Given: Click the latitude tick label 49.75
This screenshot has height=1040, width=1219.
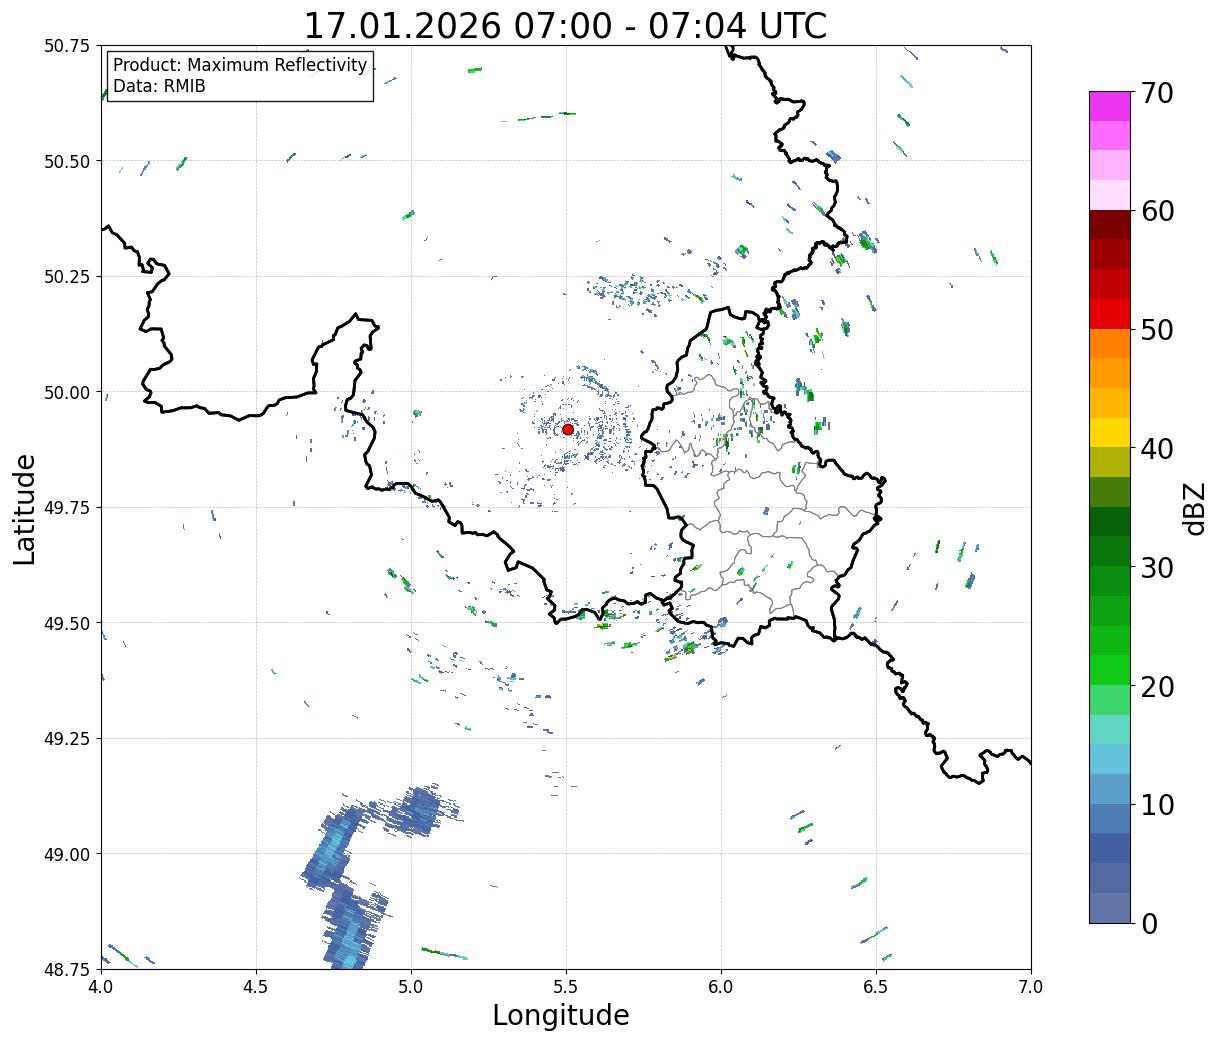Looking at the screenshot, I should (x=67, y=508).
